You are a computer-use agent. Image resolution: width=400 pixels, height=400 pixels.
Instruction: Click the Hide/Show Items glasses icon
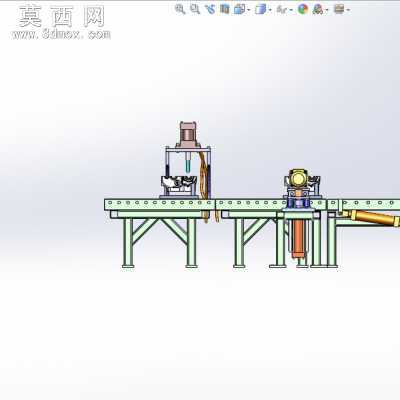pos(282,10)
